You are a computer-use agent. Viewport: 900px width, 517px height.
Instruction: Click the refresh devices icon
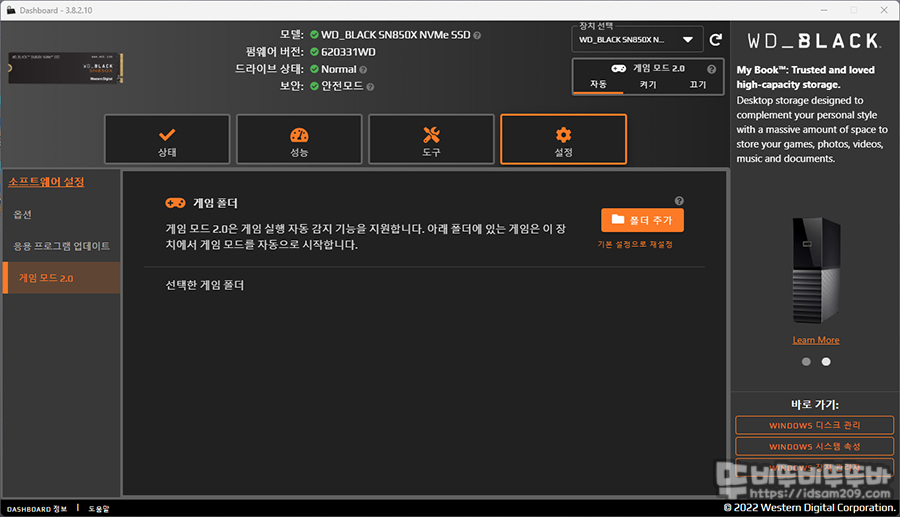(716, 40)
